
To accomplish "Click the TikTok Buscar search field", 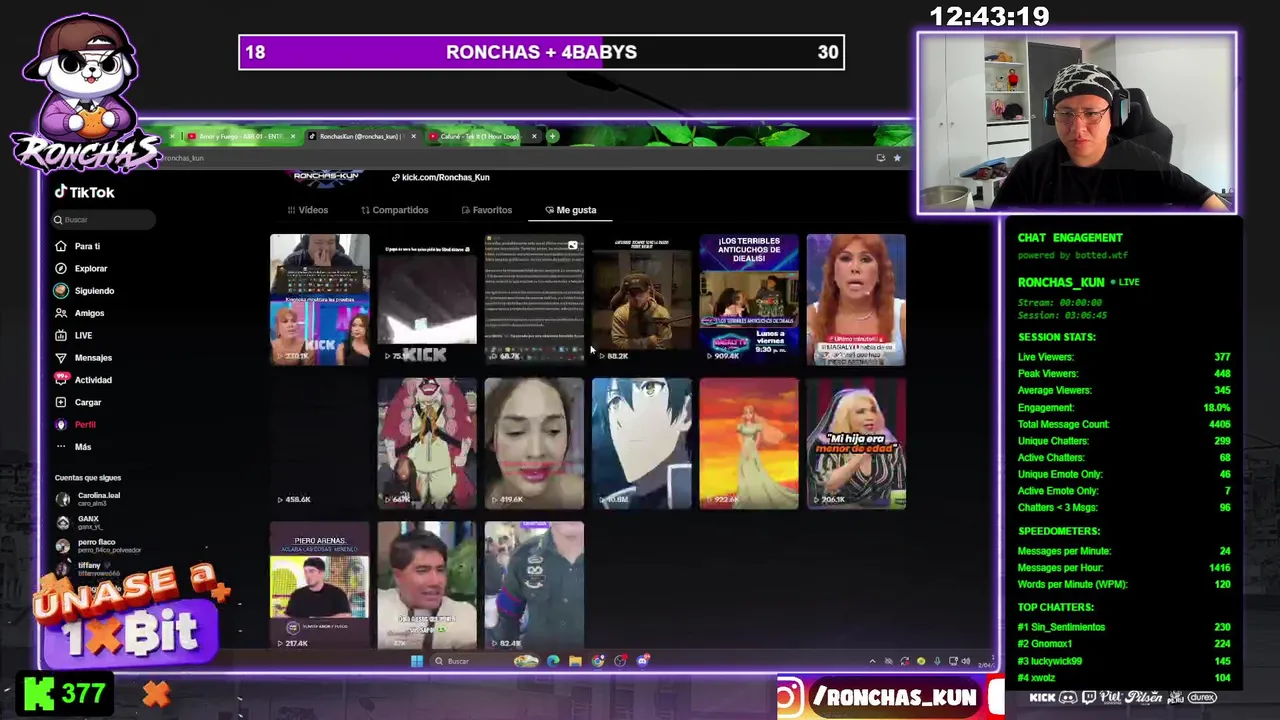I will click(x=104, y=219).
